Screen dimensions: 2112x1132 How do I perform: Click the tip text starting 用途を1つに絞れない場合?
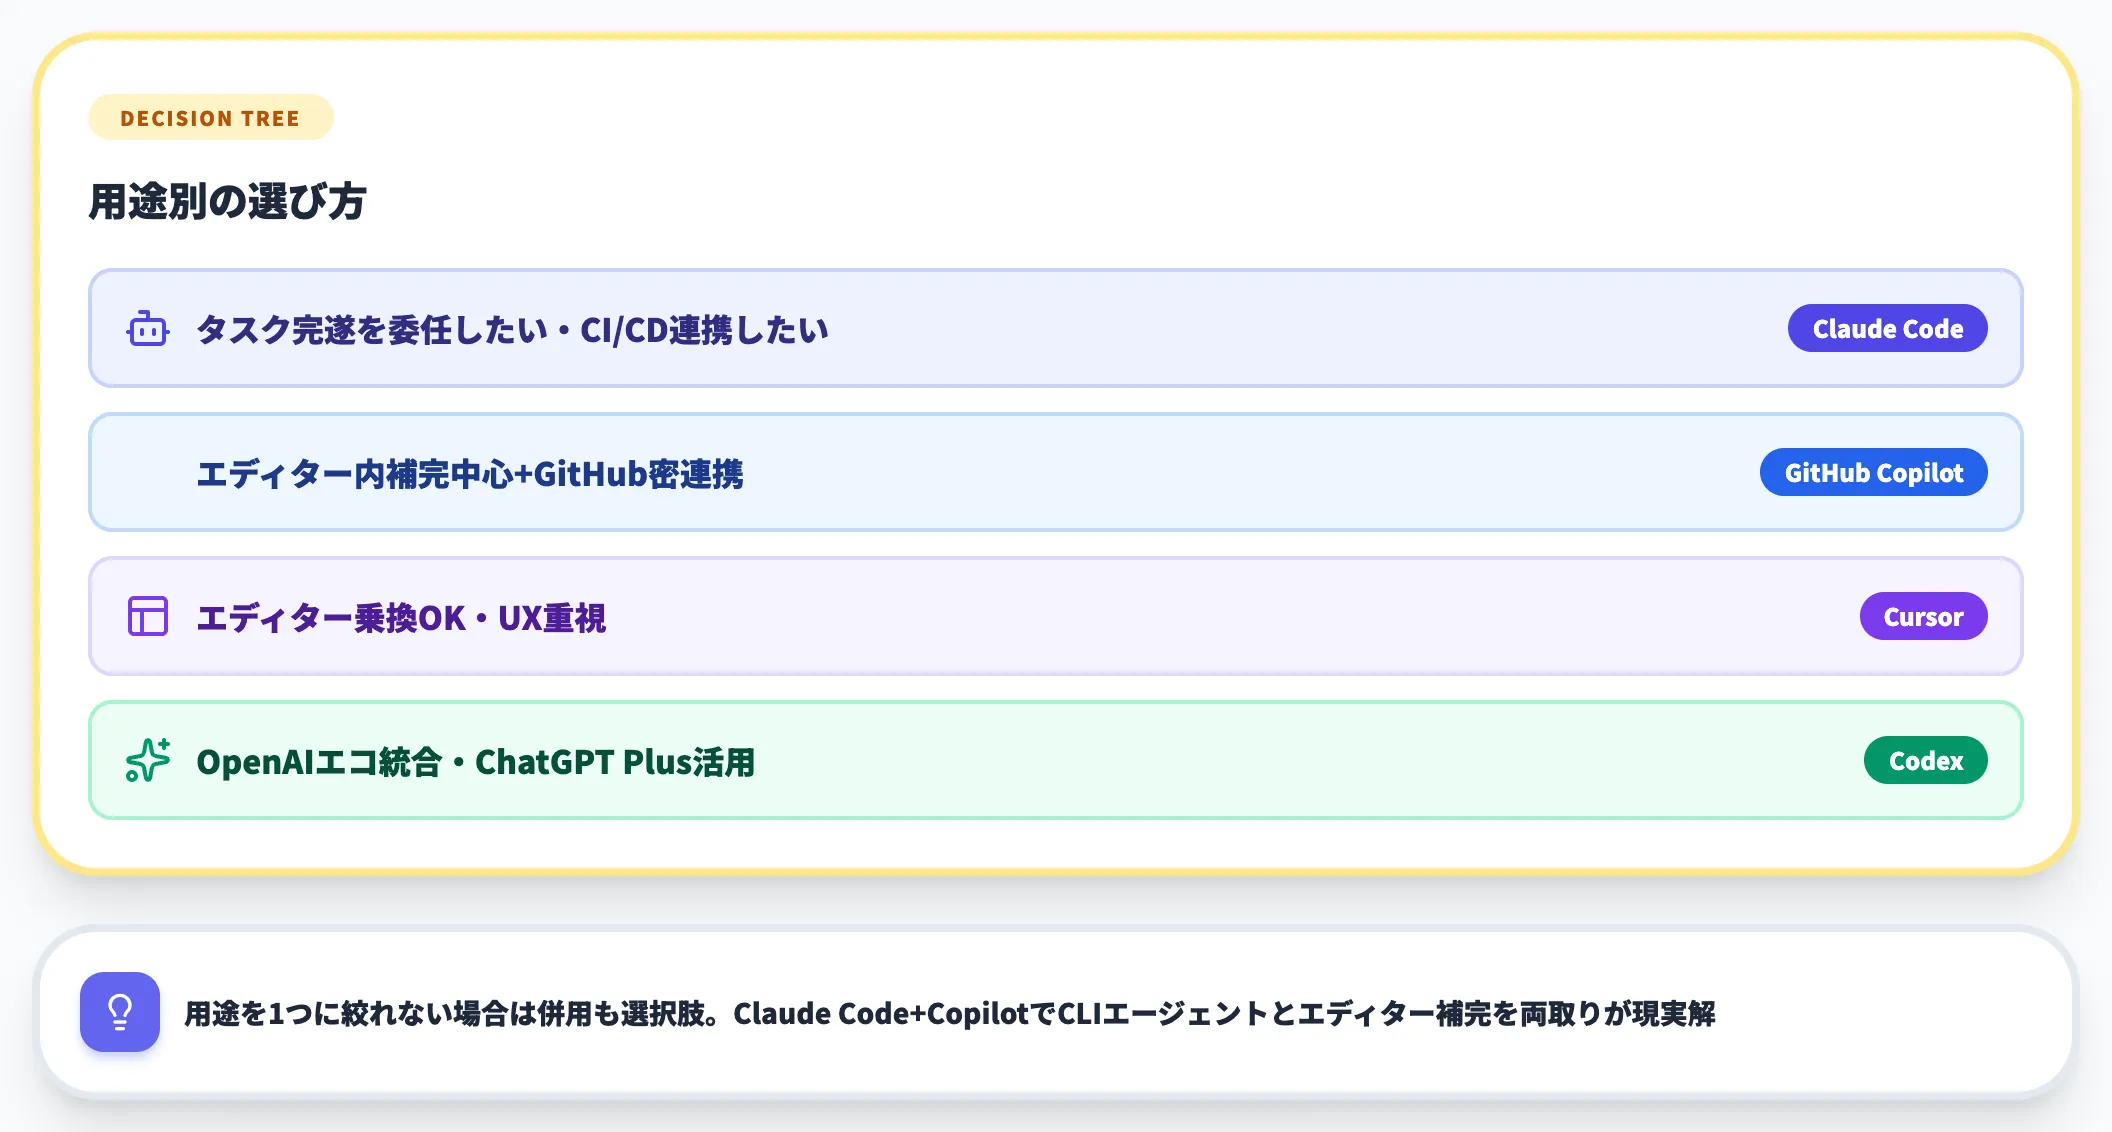(x=950, y=1013)
